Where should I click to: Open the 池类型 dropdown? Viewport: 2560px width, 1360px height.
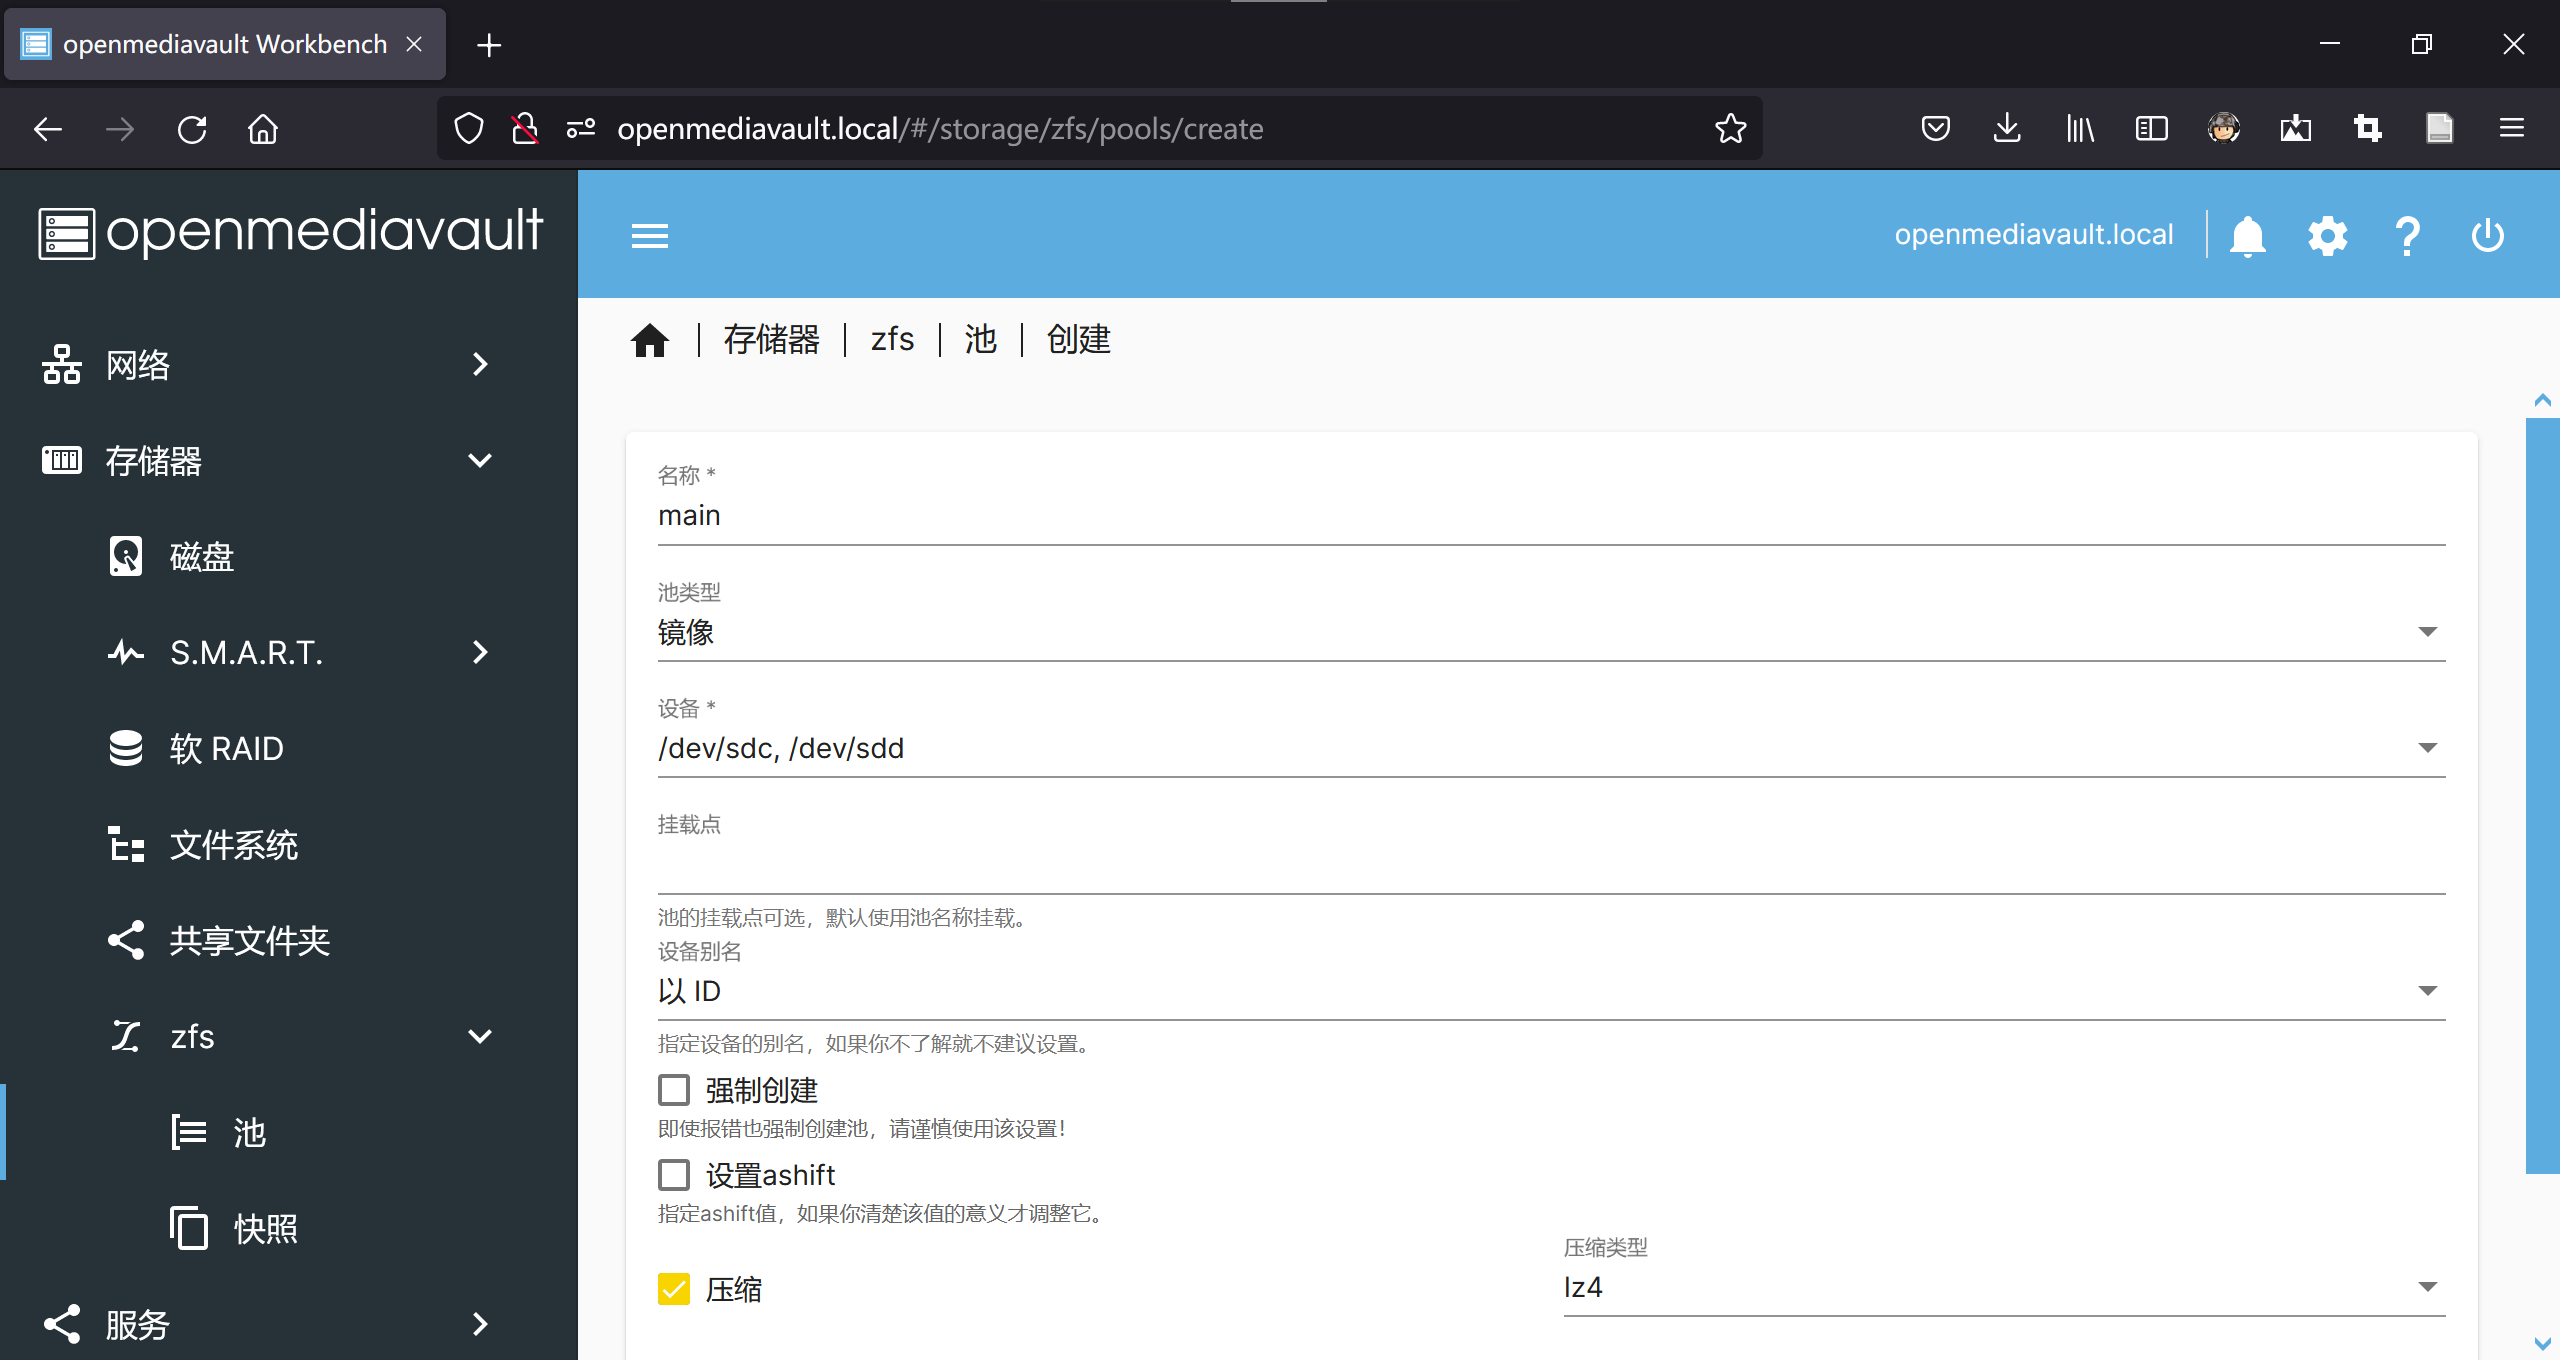coord(1550,632)
